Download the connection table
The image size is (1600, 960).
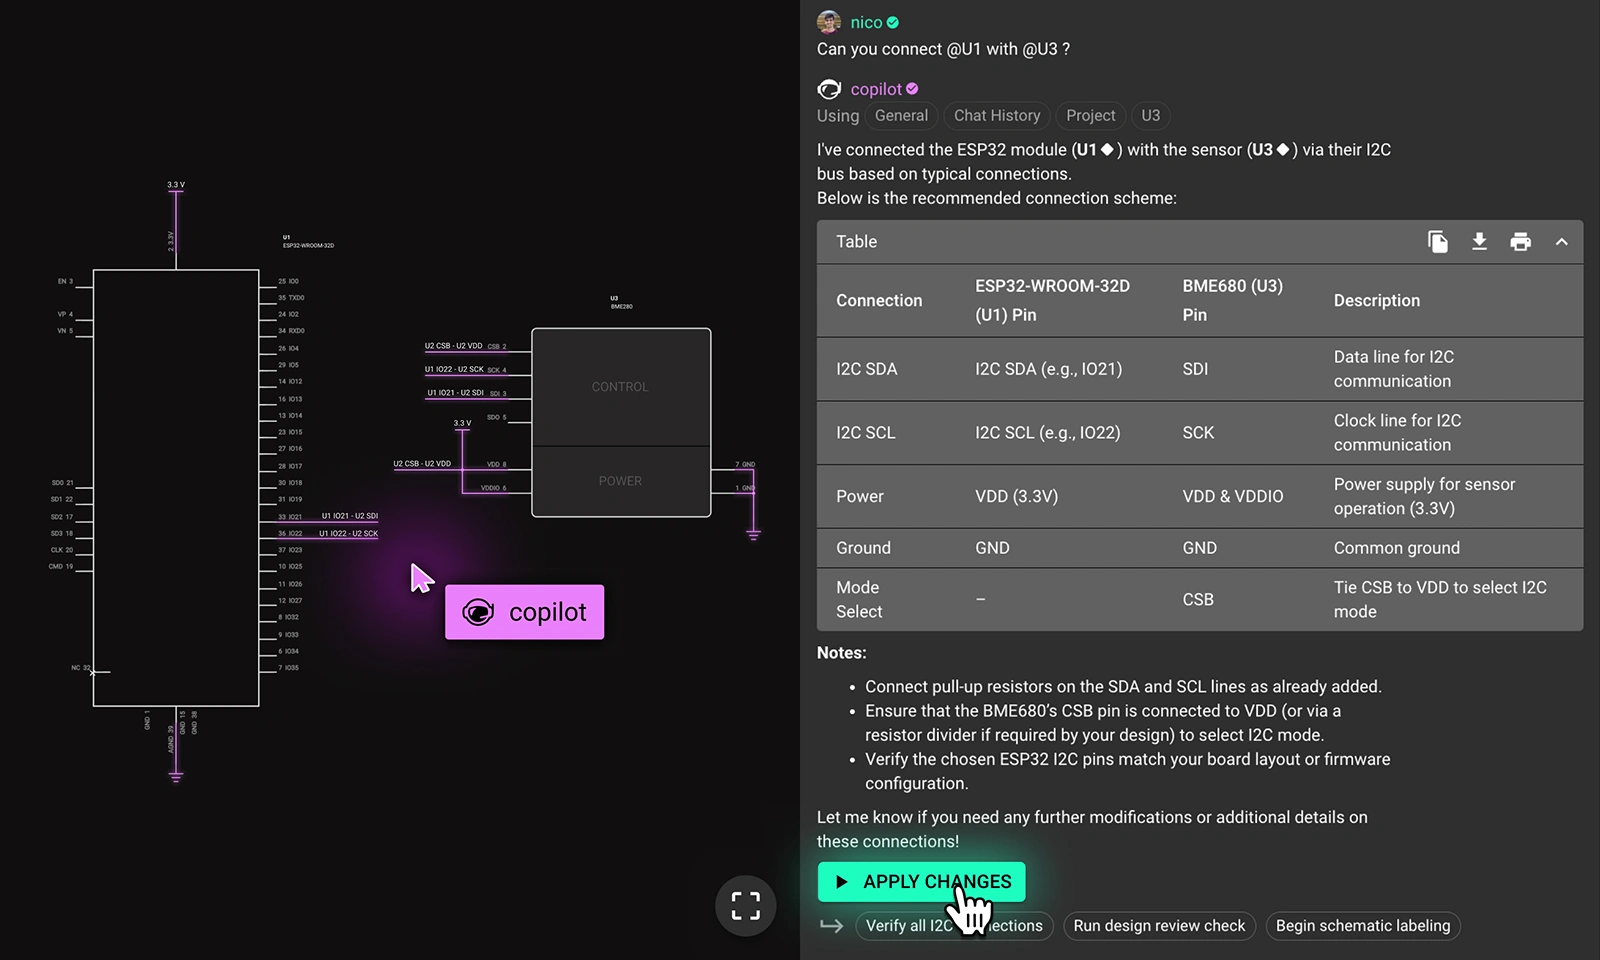click(x=1479, y=242)
